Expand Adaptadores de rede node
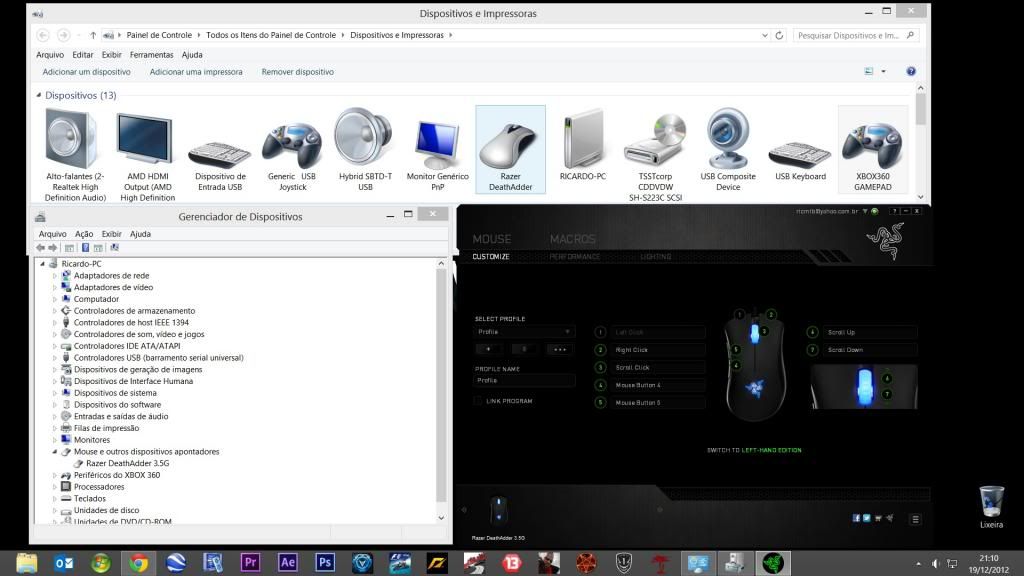 click(55, 276)
